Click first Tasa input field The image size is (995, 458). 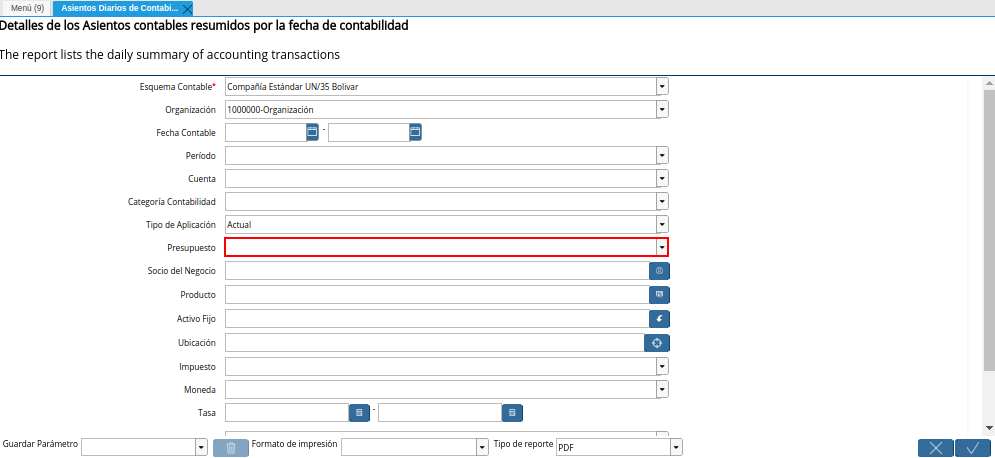(x=287, y=412)
